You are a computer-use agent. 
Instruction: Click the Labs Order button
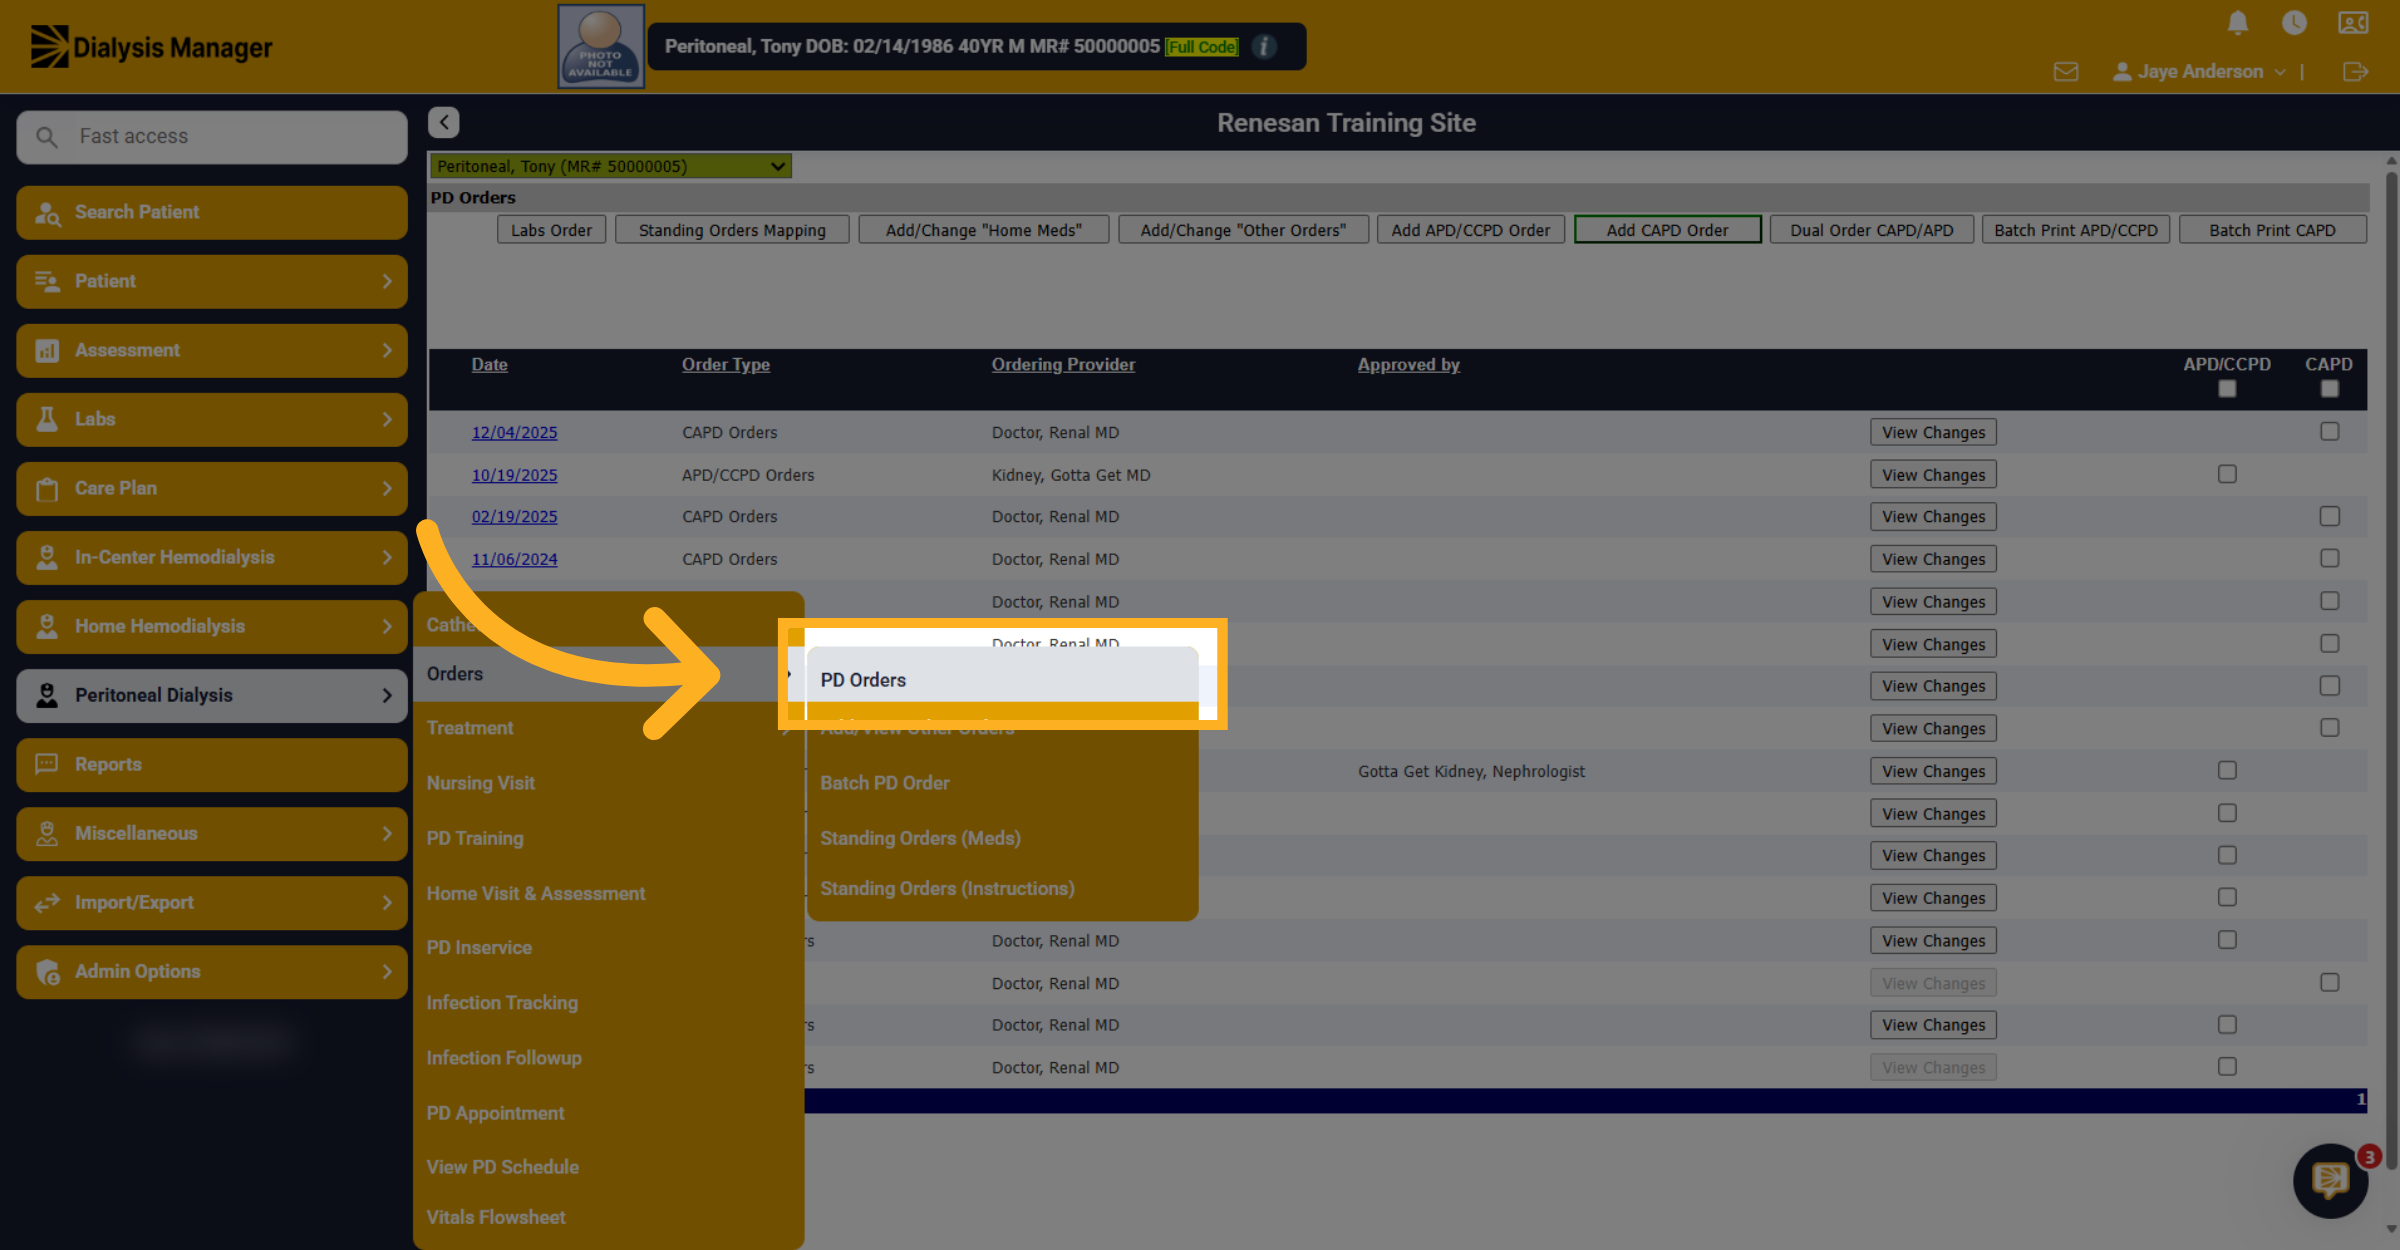pos(551,230)
